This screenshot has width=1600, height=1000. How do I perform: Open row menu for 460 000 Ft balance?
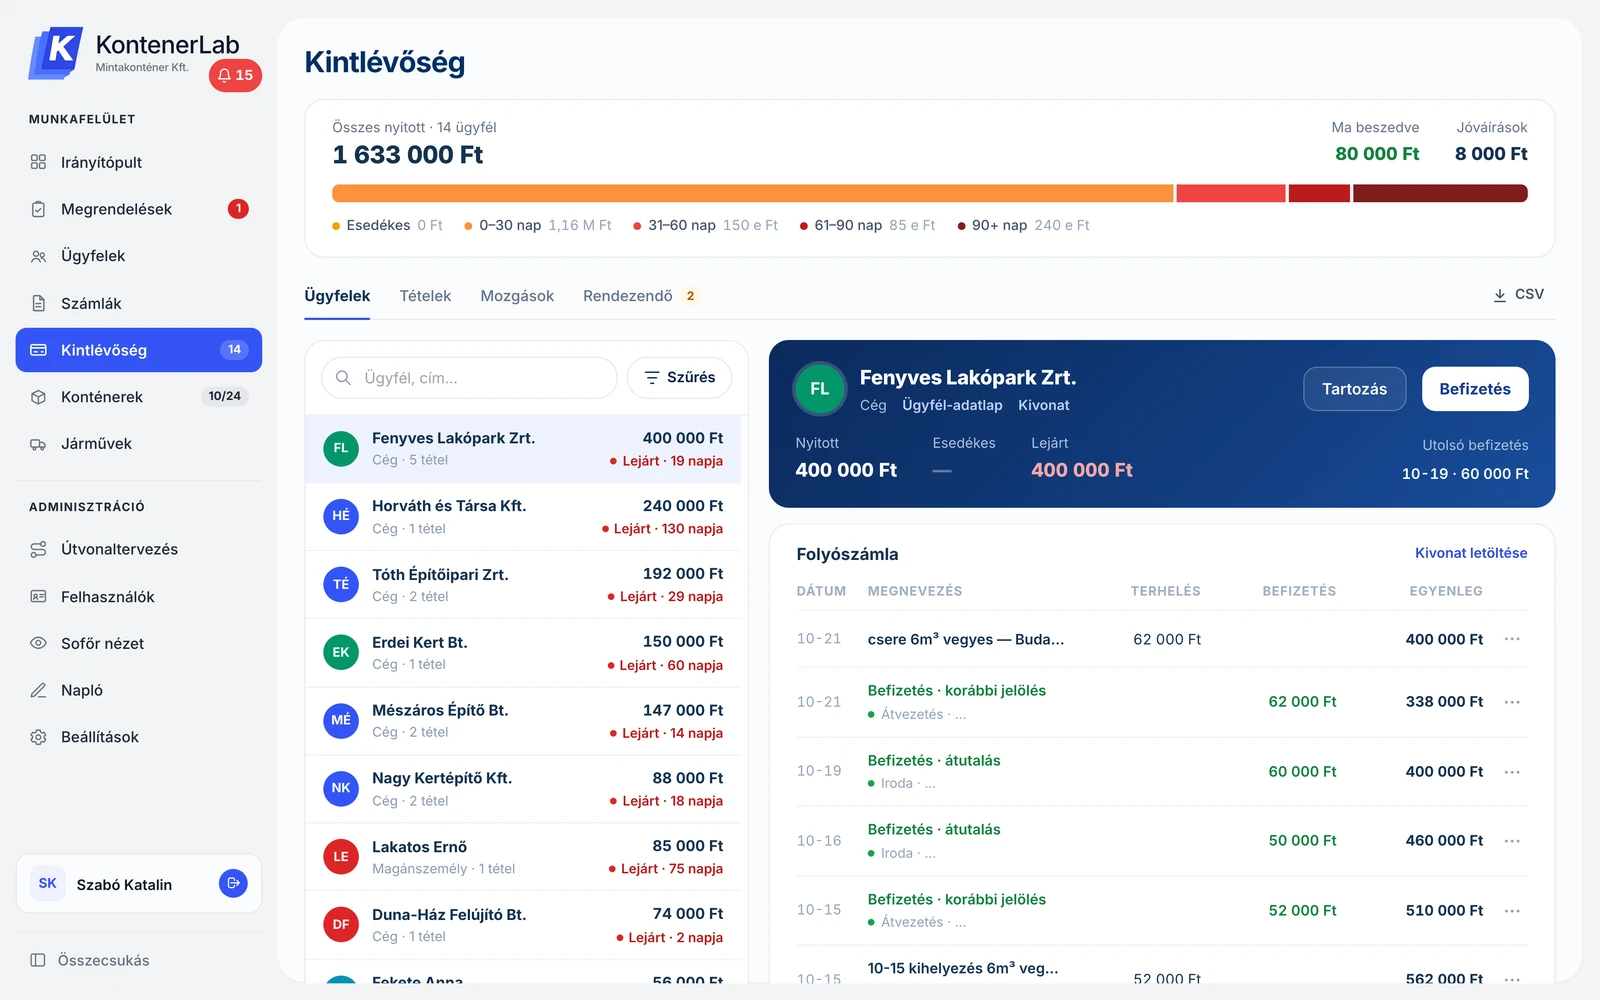1512,841
